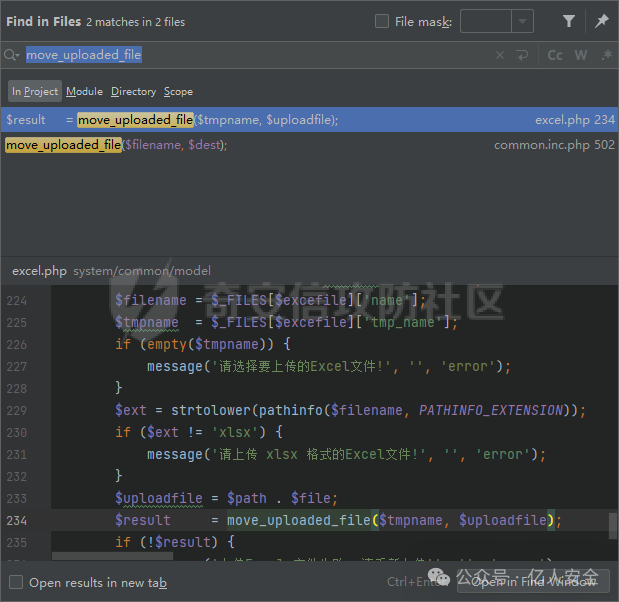Select the common.inc.php 502 result row
Image resolution: width=619 pixels, height=602 pixels.
pyautogui.click(x=310, y=145)
